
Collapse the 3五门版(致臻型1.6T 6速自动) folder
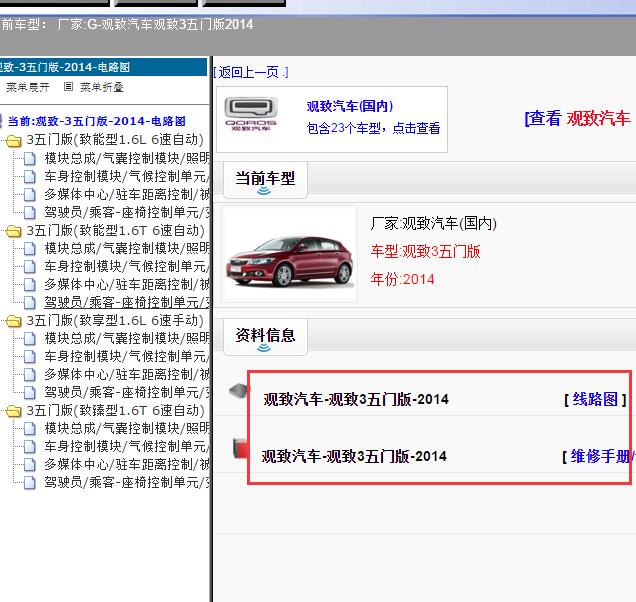click(115, 411)
